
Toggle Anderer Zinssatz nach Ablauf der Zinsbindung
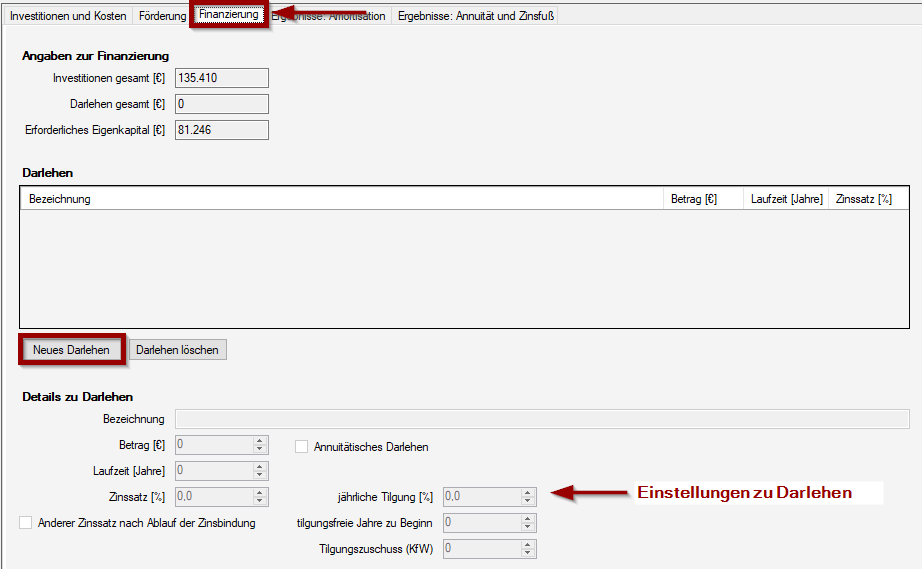tap(26, 523)
